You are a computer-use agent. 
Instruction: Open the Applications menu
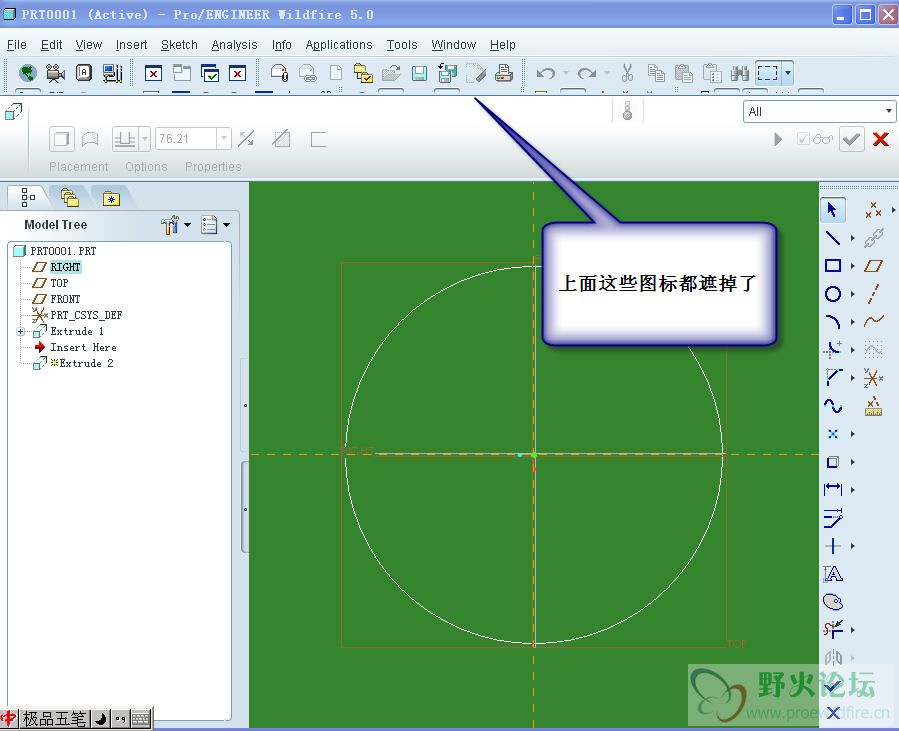point(339,45)
